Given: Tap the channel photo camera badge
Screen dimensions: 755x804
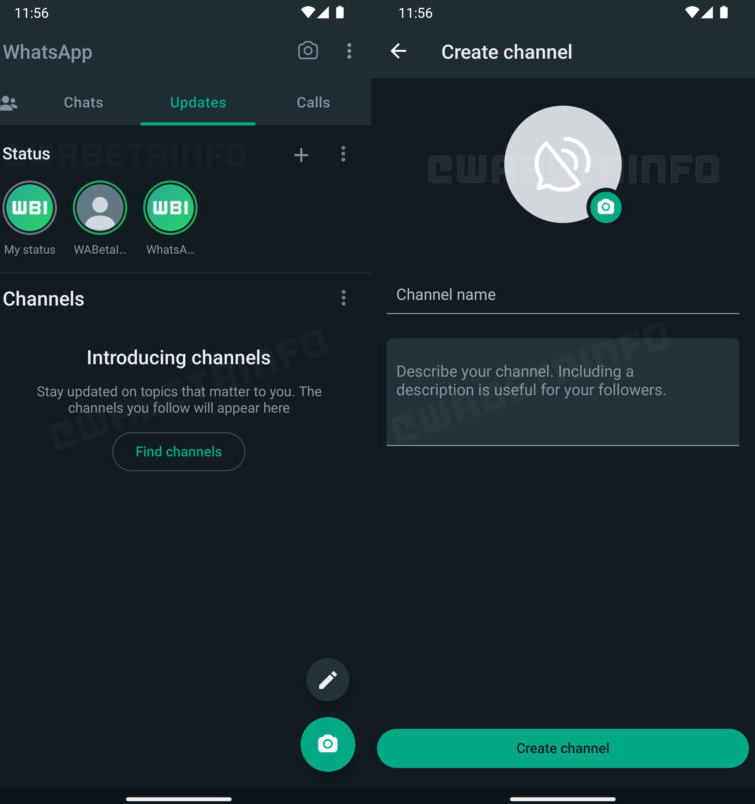Looking at the screenshot, I should click(605, 206).
